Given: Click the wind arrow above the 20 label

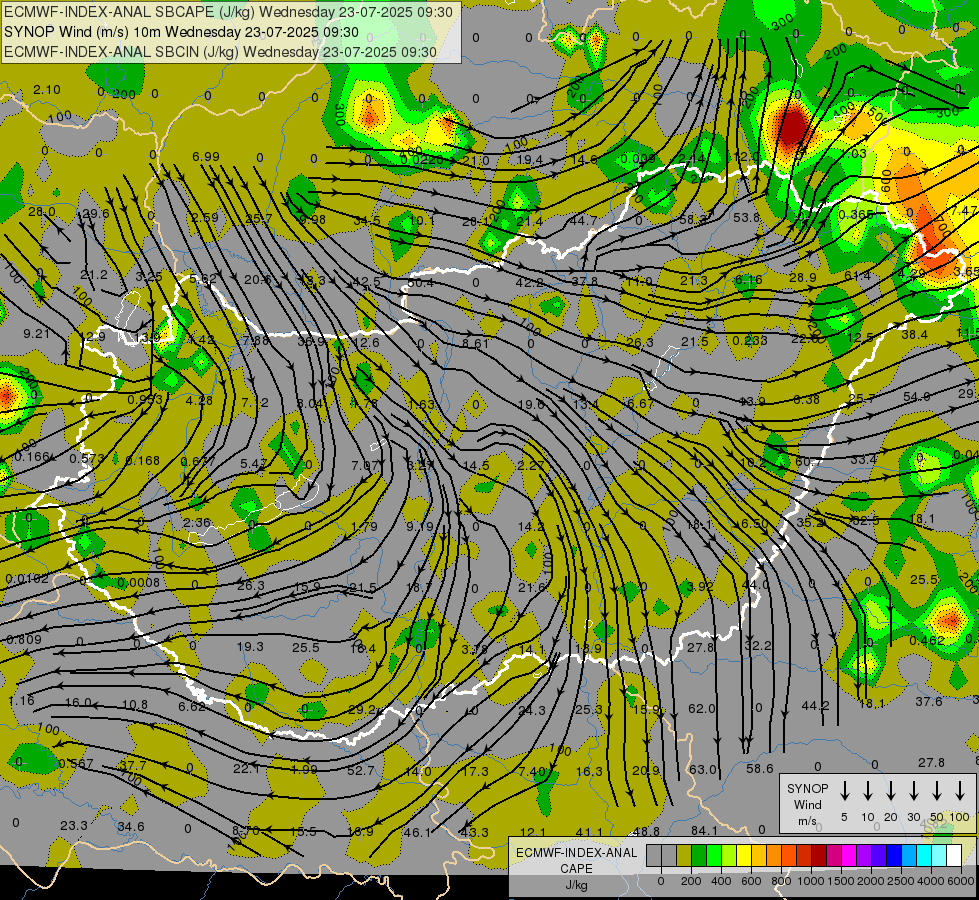Looking at the screenshot, I should pyautogui.click(x=890, y=791).
